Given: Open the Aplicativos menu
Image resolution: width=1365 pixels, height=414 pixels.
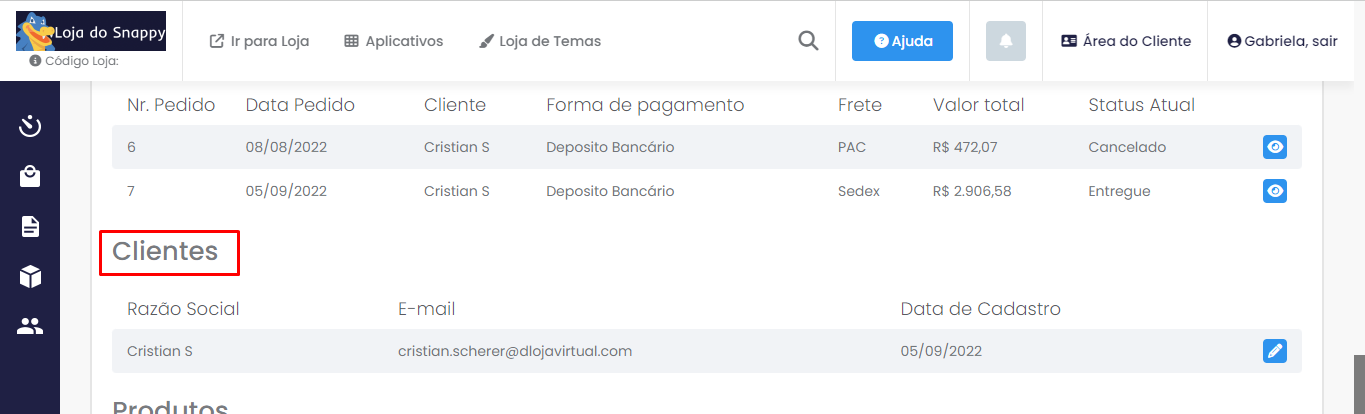Looking at the screenshot, I should [393, 41].
